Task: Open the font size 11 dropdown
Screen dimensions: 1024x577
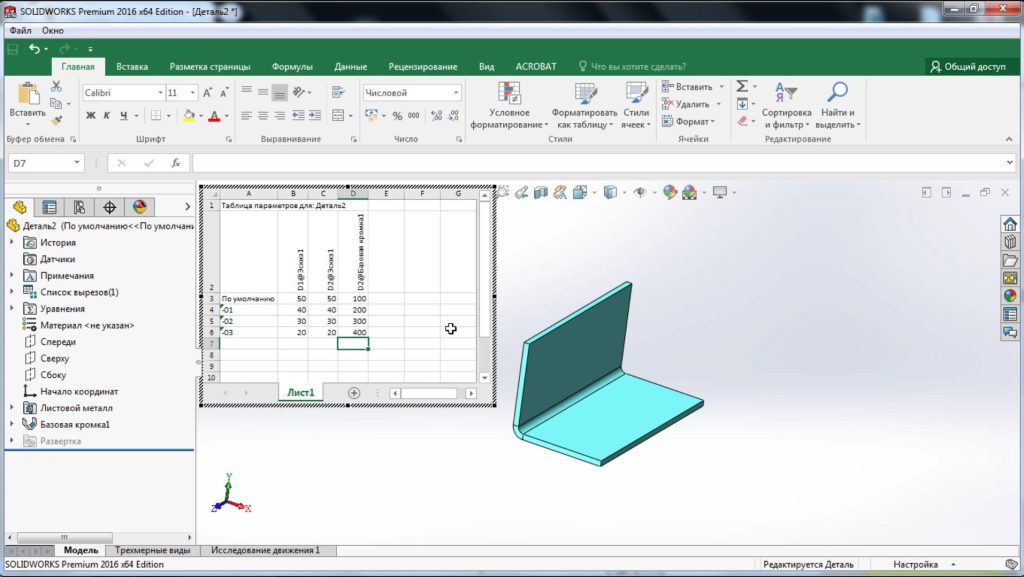Action: point(193,93)
